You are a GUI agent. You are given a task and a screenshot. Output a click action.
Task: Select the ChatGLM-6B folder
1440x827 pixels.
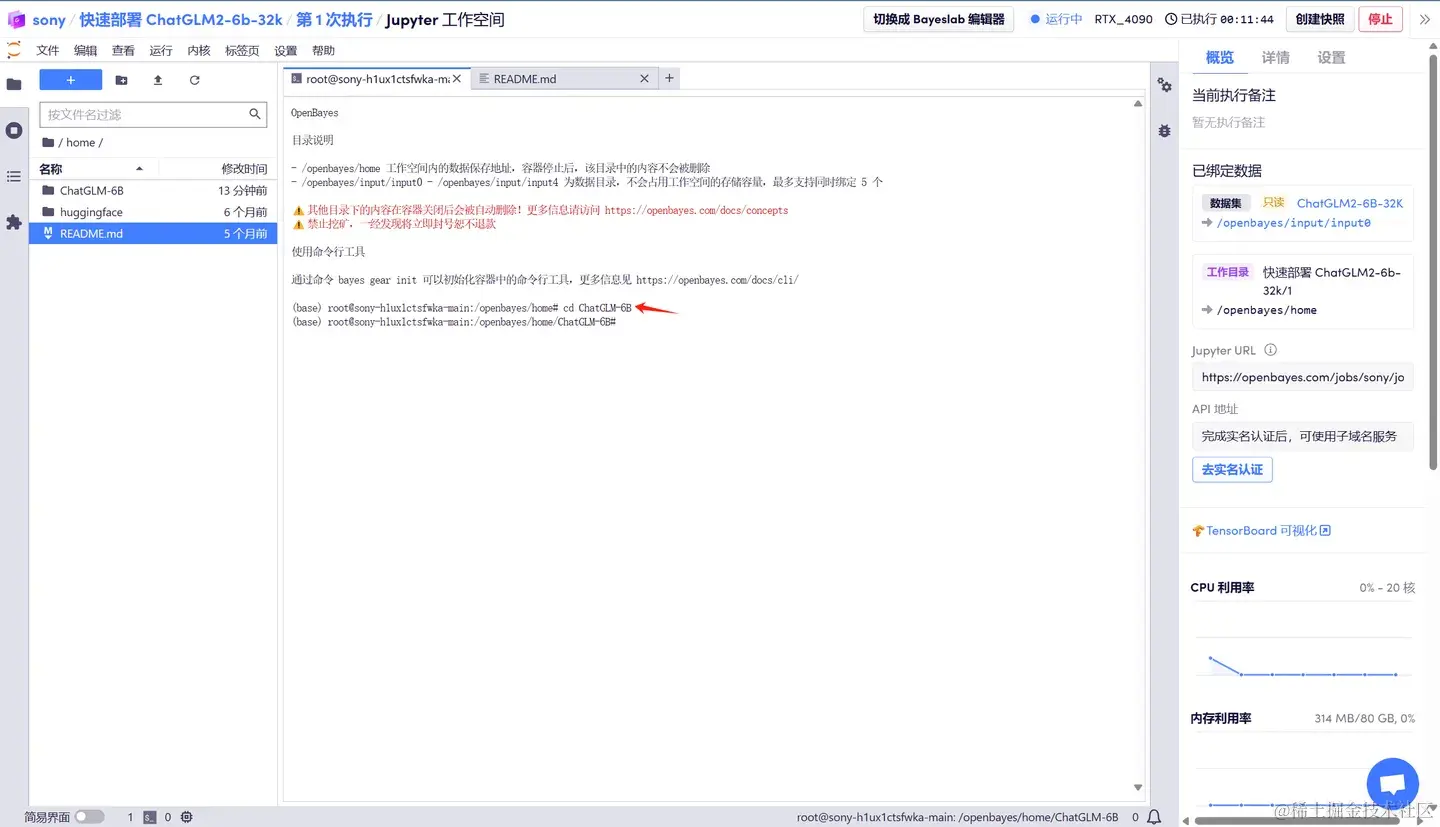[x=153, y=190]
